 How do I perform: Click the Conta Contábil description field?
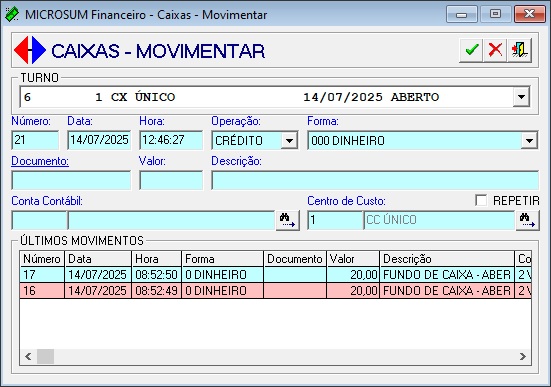171,220
